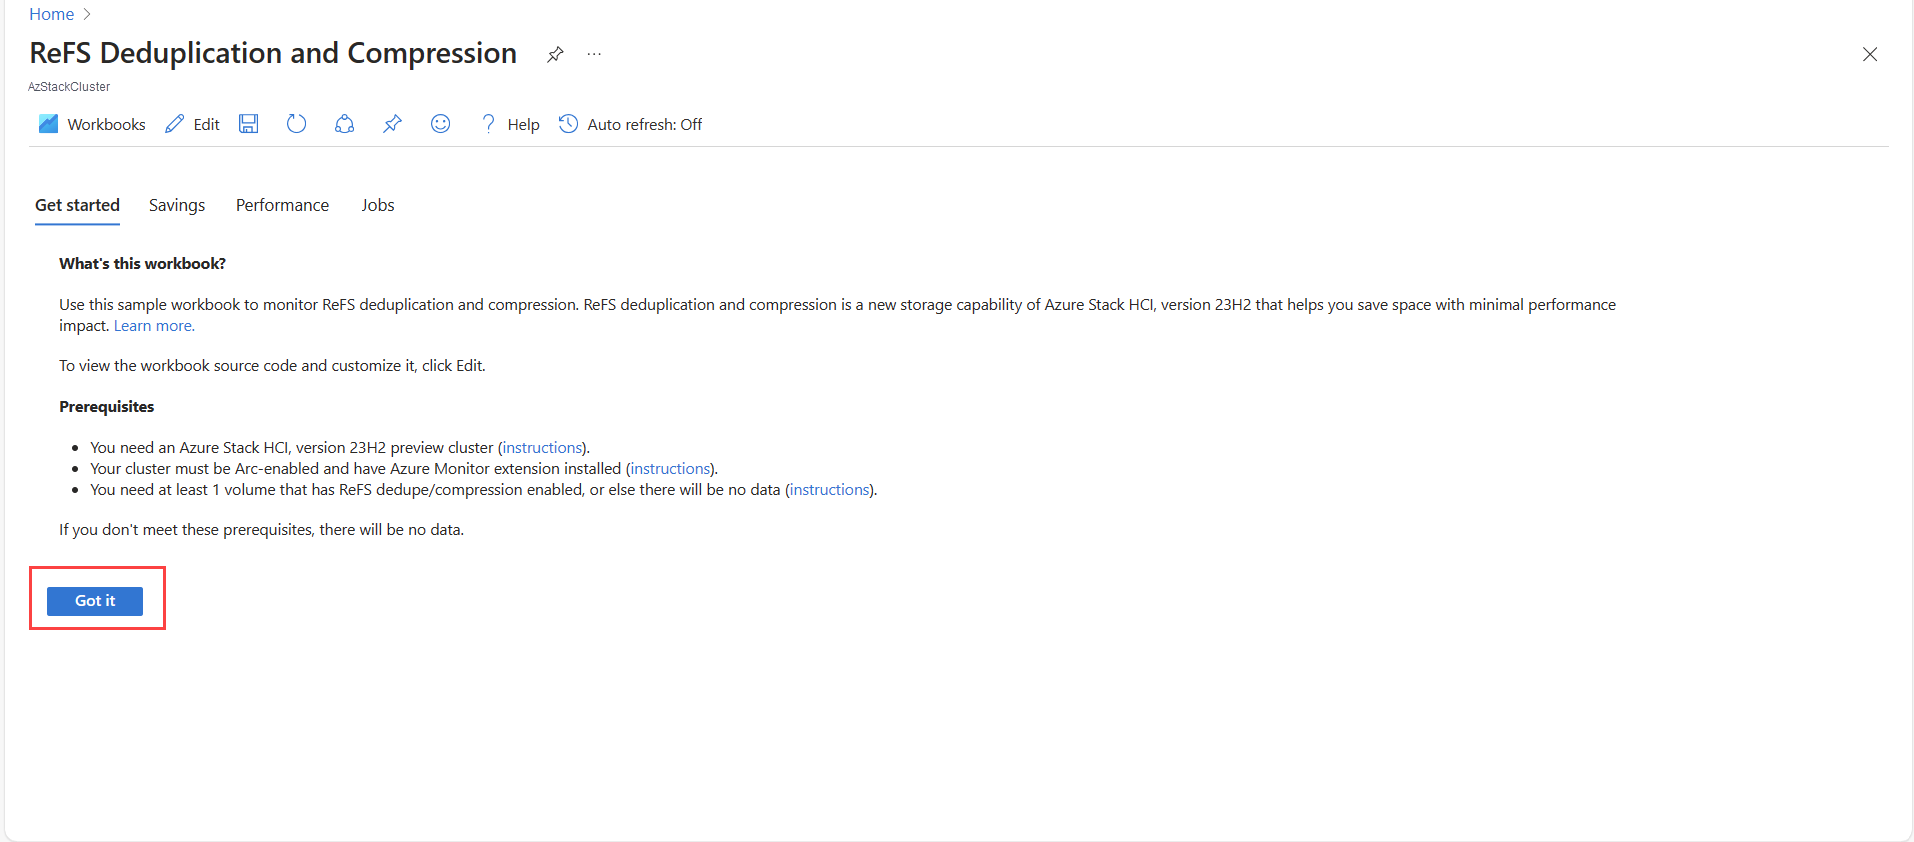Open instructions link for Azure Monitor extension
The width and height of the screenshot is (1914, 842).
pyautogui.click(x=670, y=469)
